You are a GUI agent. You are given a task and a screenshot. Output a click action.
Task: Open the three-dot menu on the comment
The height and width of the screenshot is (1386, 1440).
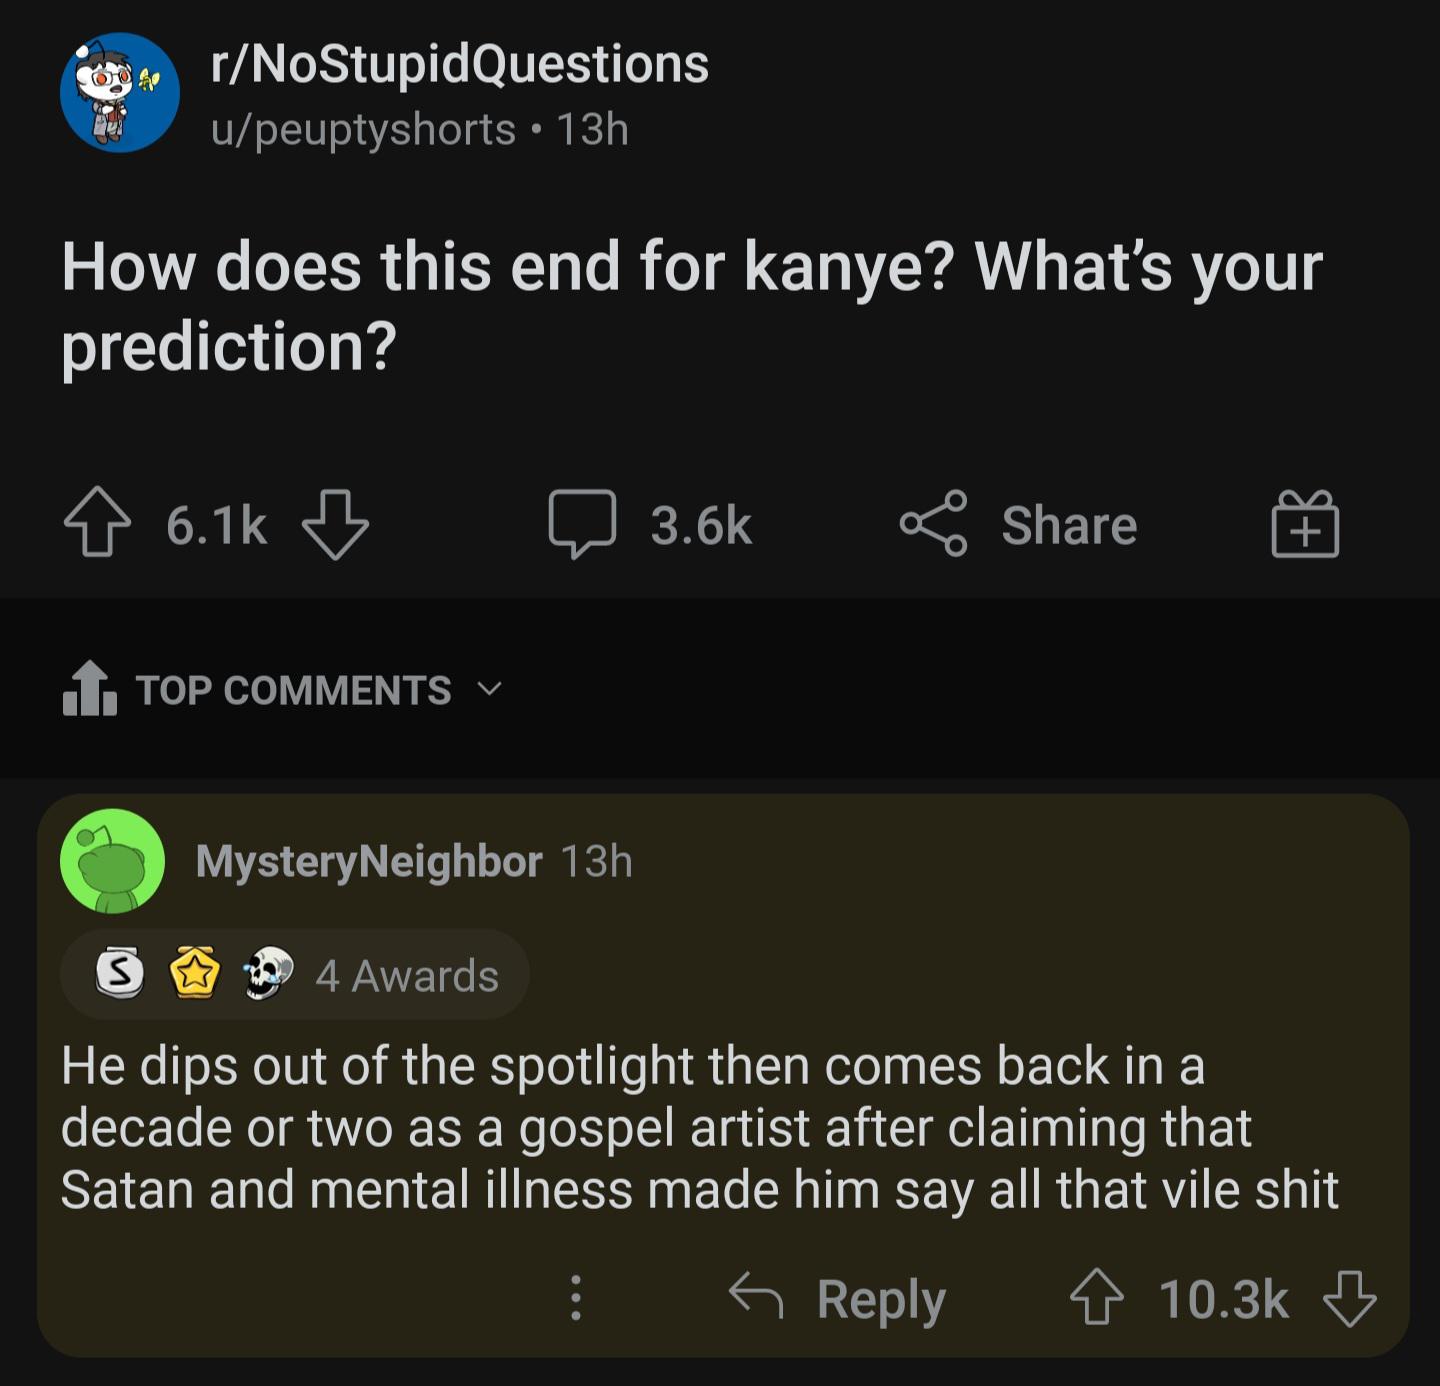575,1297
